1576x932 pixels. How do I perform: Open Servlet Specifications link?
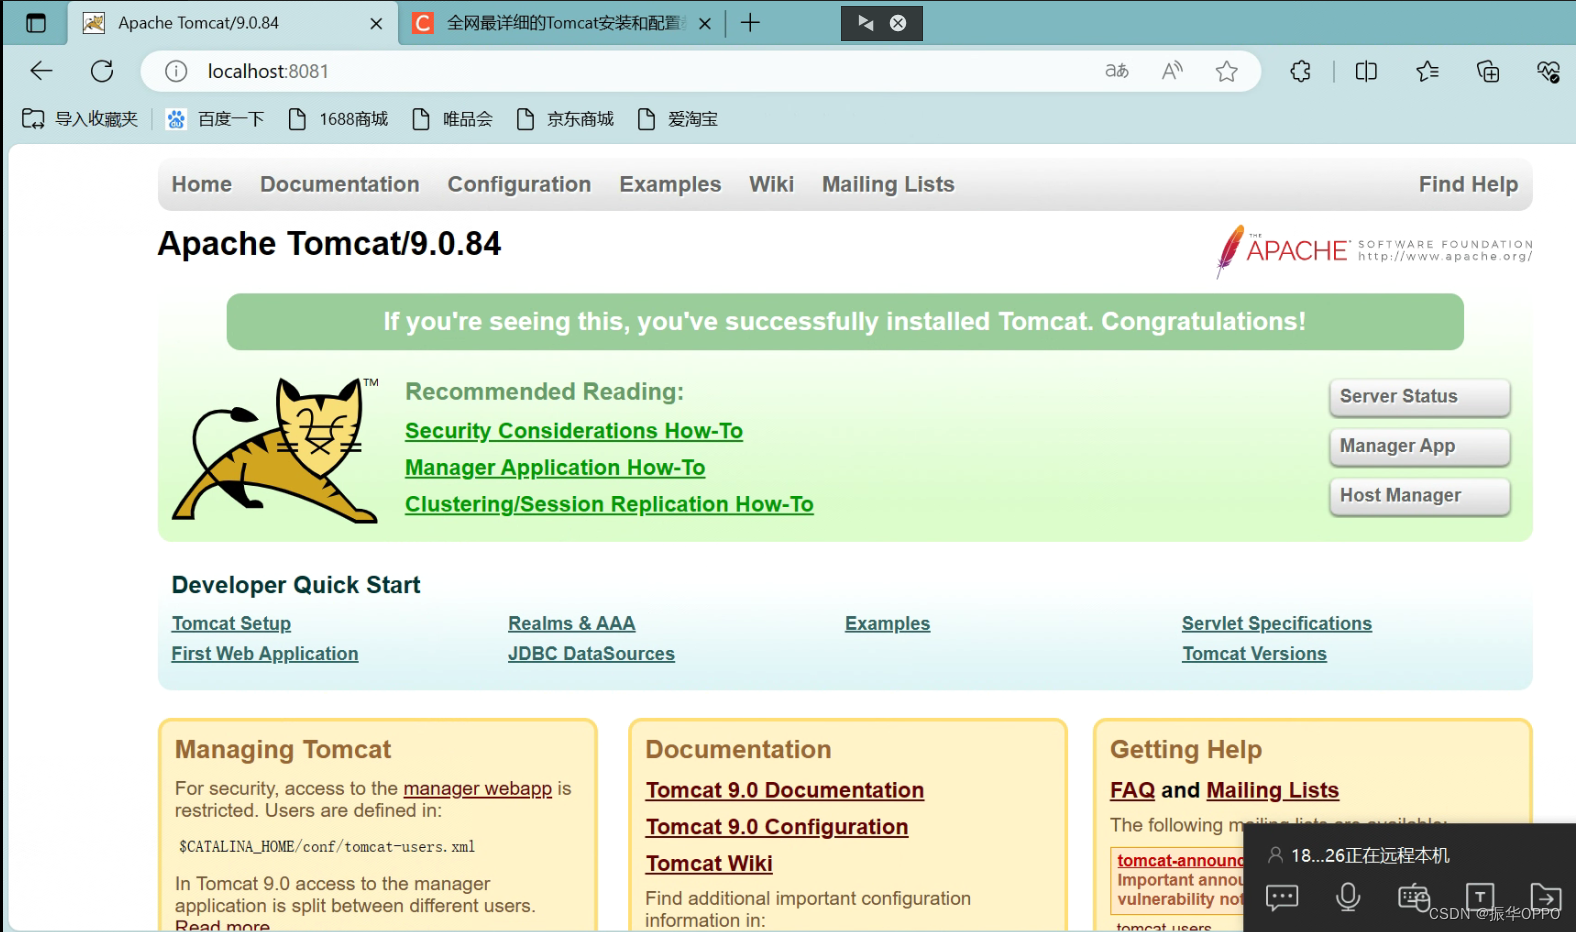tap(1277, 623)
